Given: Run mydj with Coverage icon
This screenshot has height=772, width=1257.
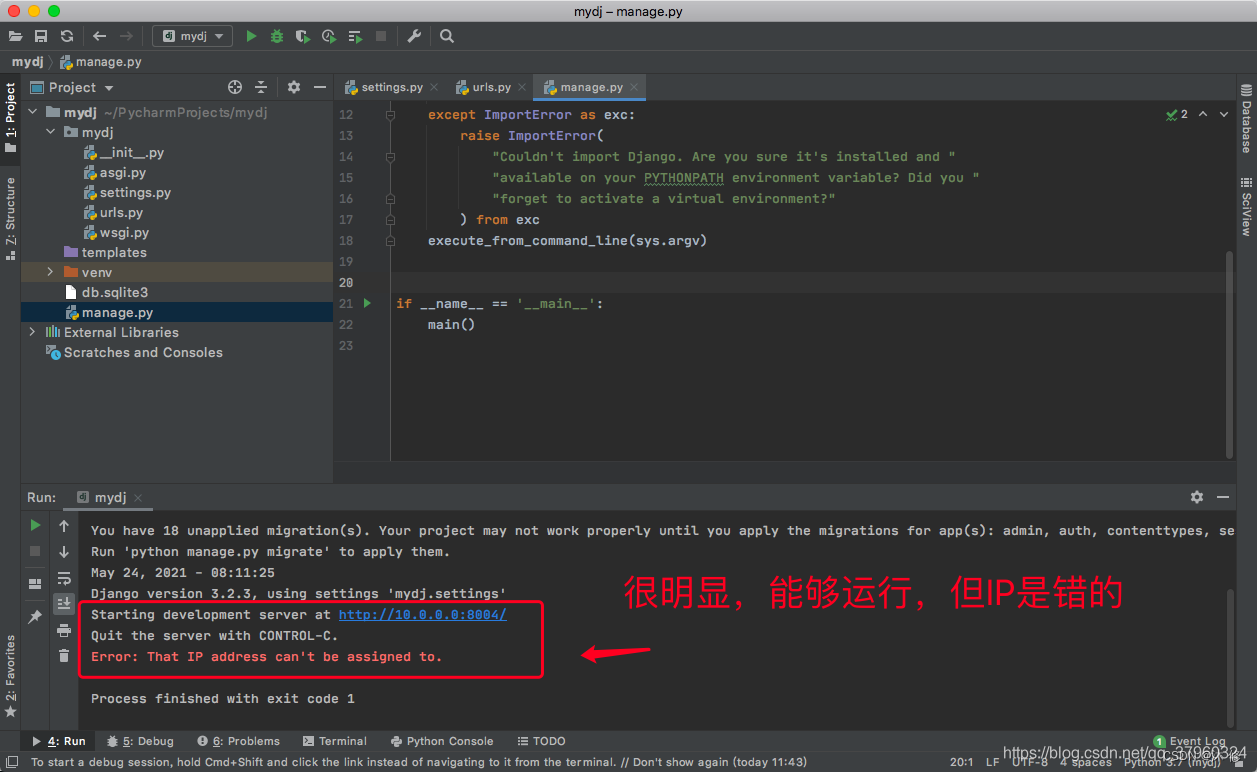Looking at the screenshot, I should [302, 35].
